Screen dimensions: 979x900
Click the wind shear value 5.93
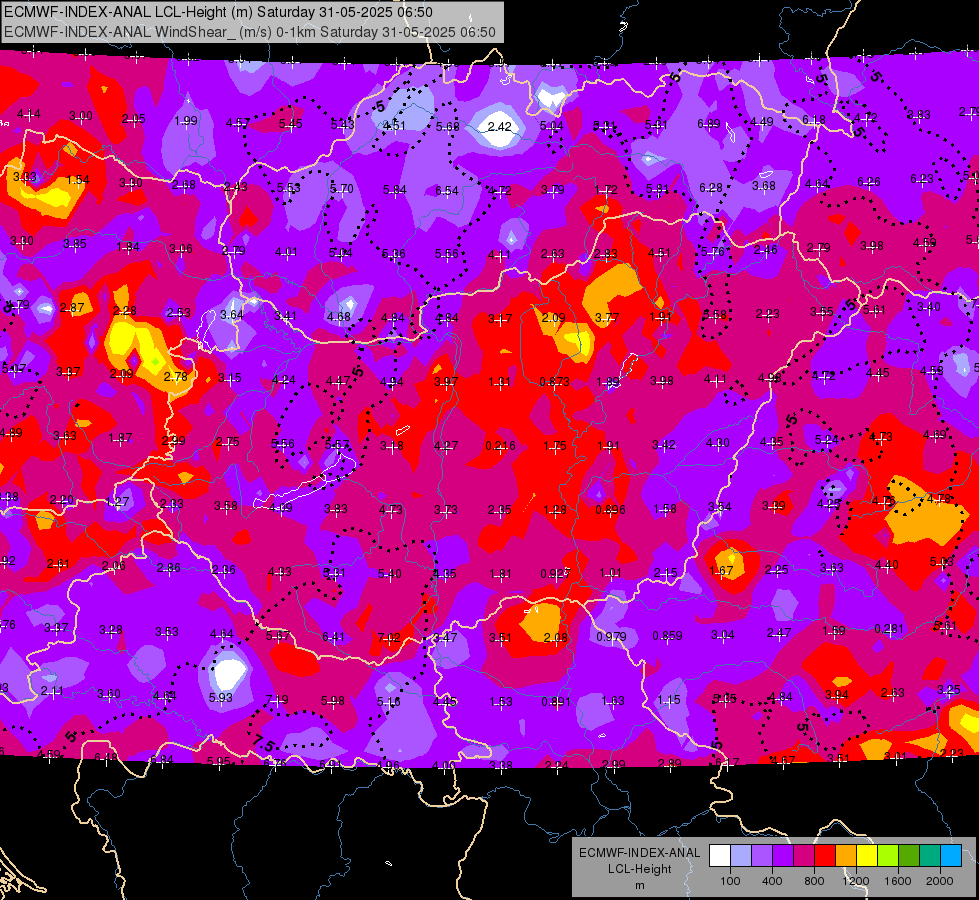coord(220,697)
